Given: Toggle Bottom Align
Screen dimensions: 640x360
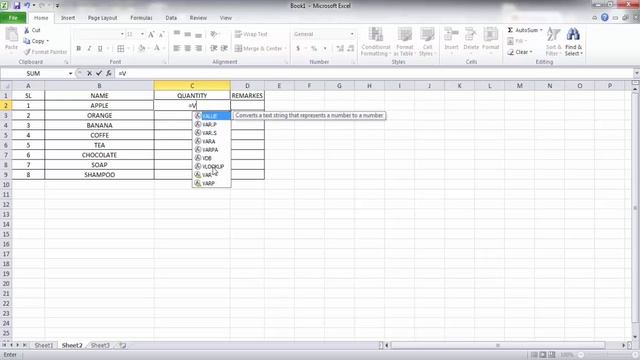Looking at the screenshot, I should [198, 34].
